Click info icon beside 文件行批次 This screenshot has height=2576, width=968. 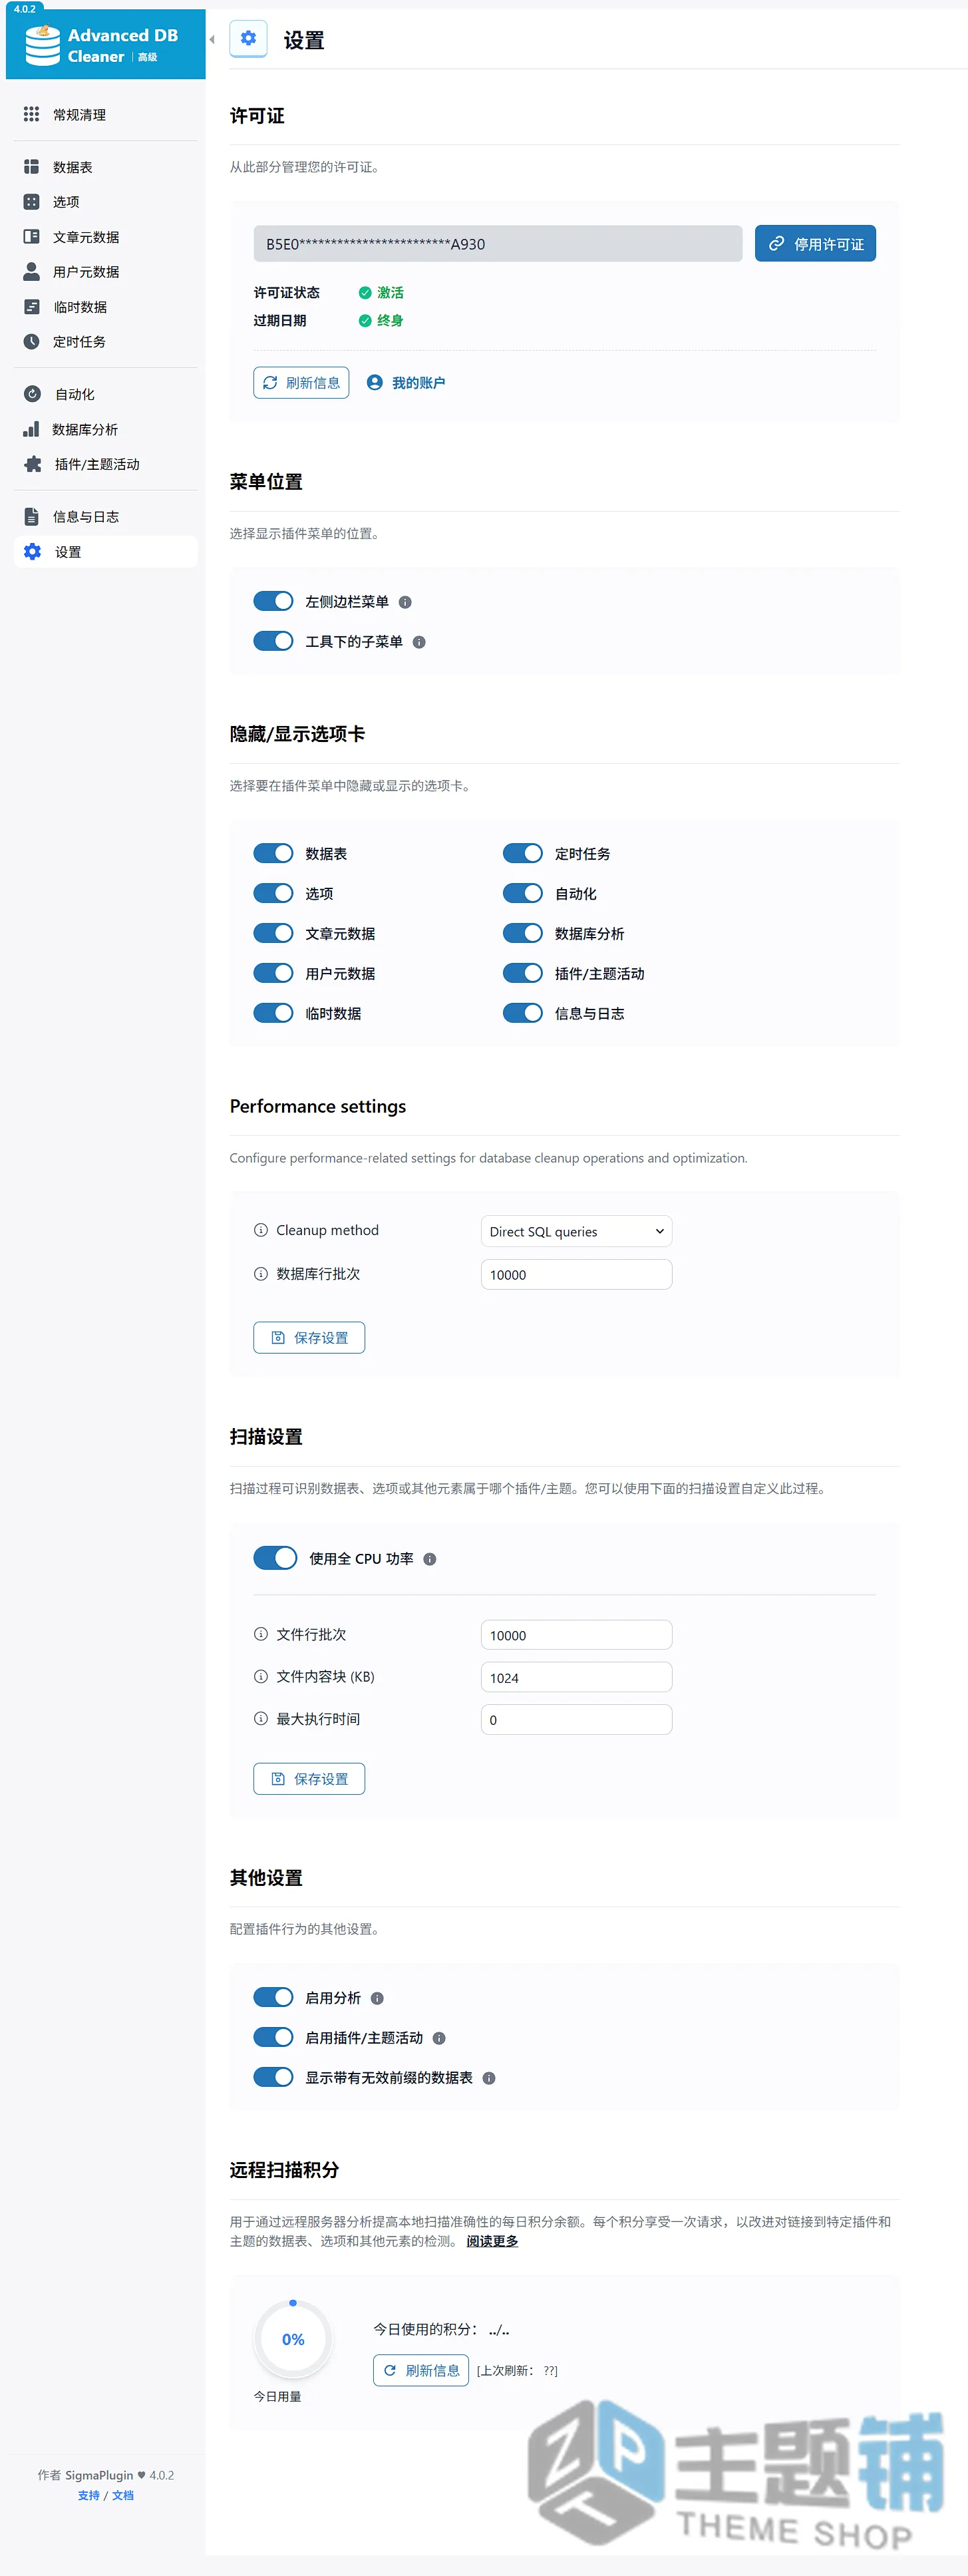261,1634
